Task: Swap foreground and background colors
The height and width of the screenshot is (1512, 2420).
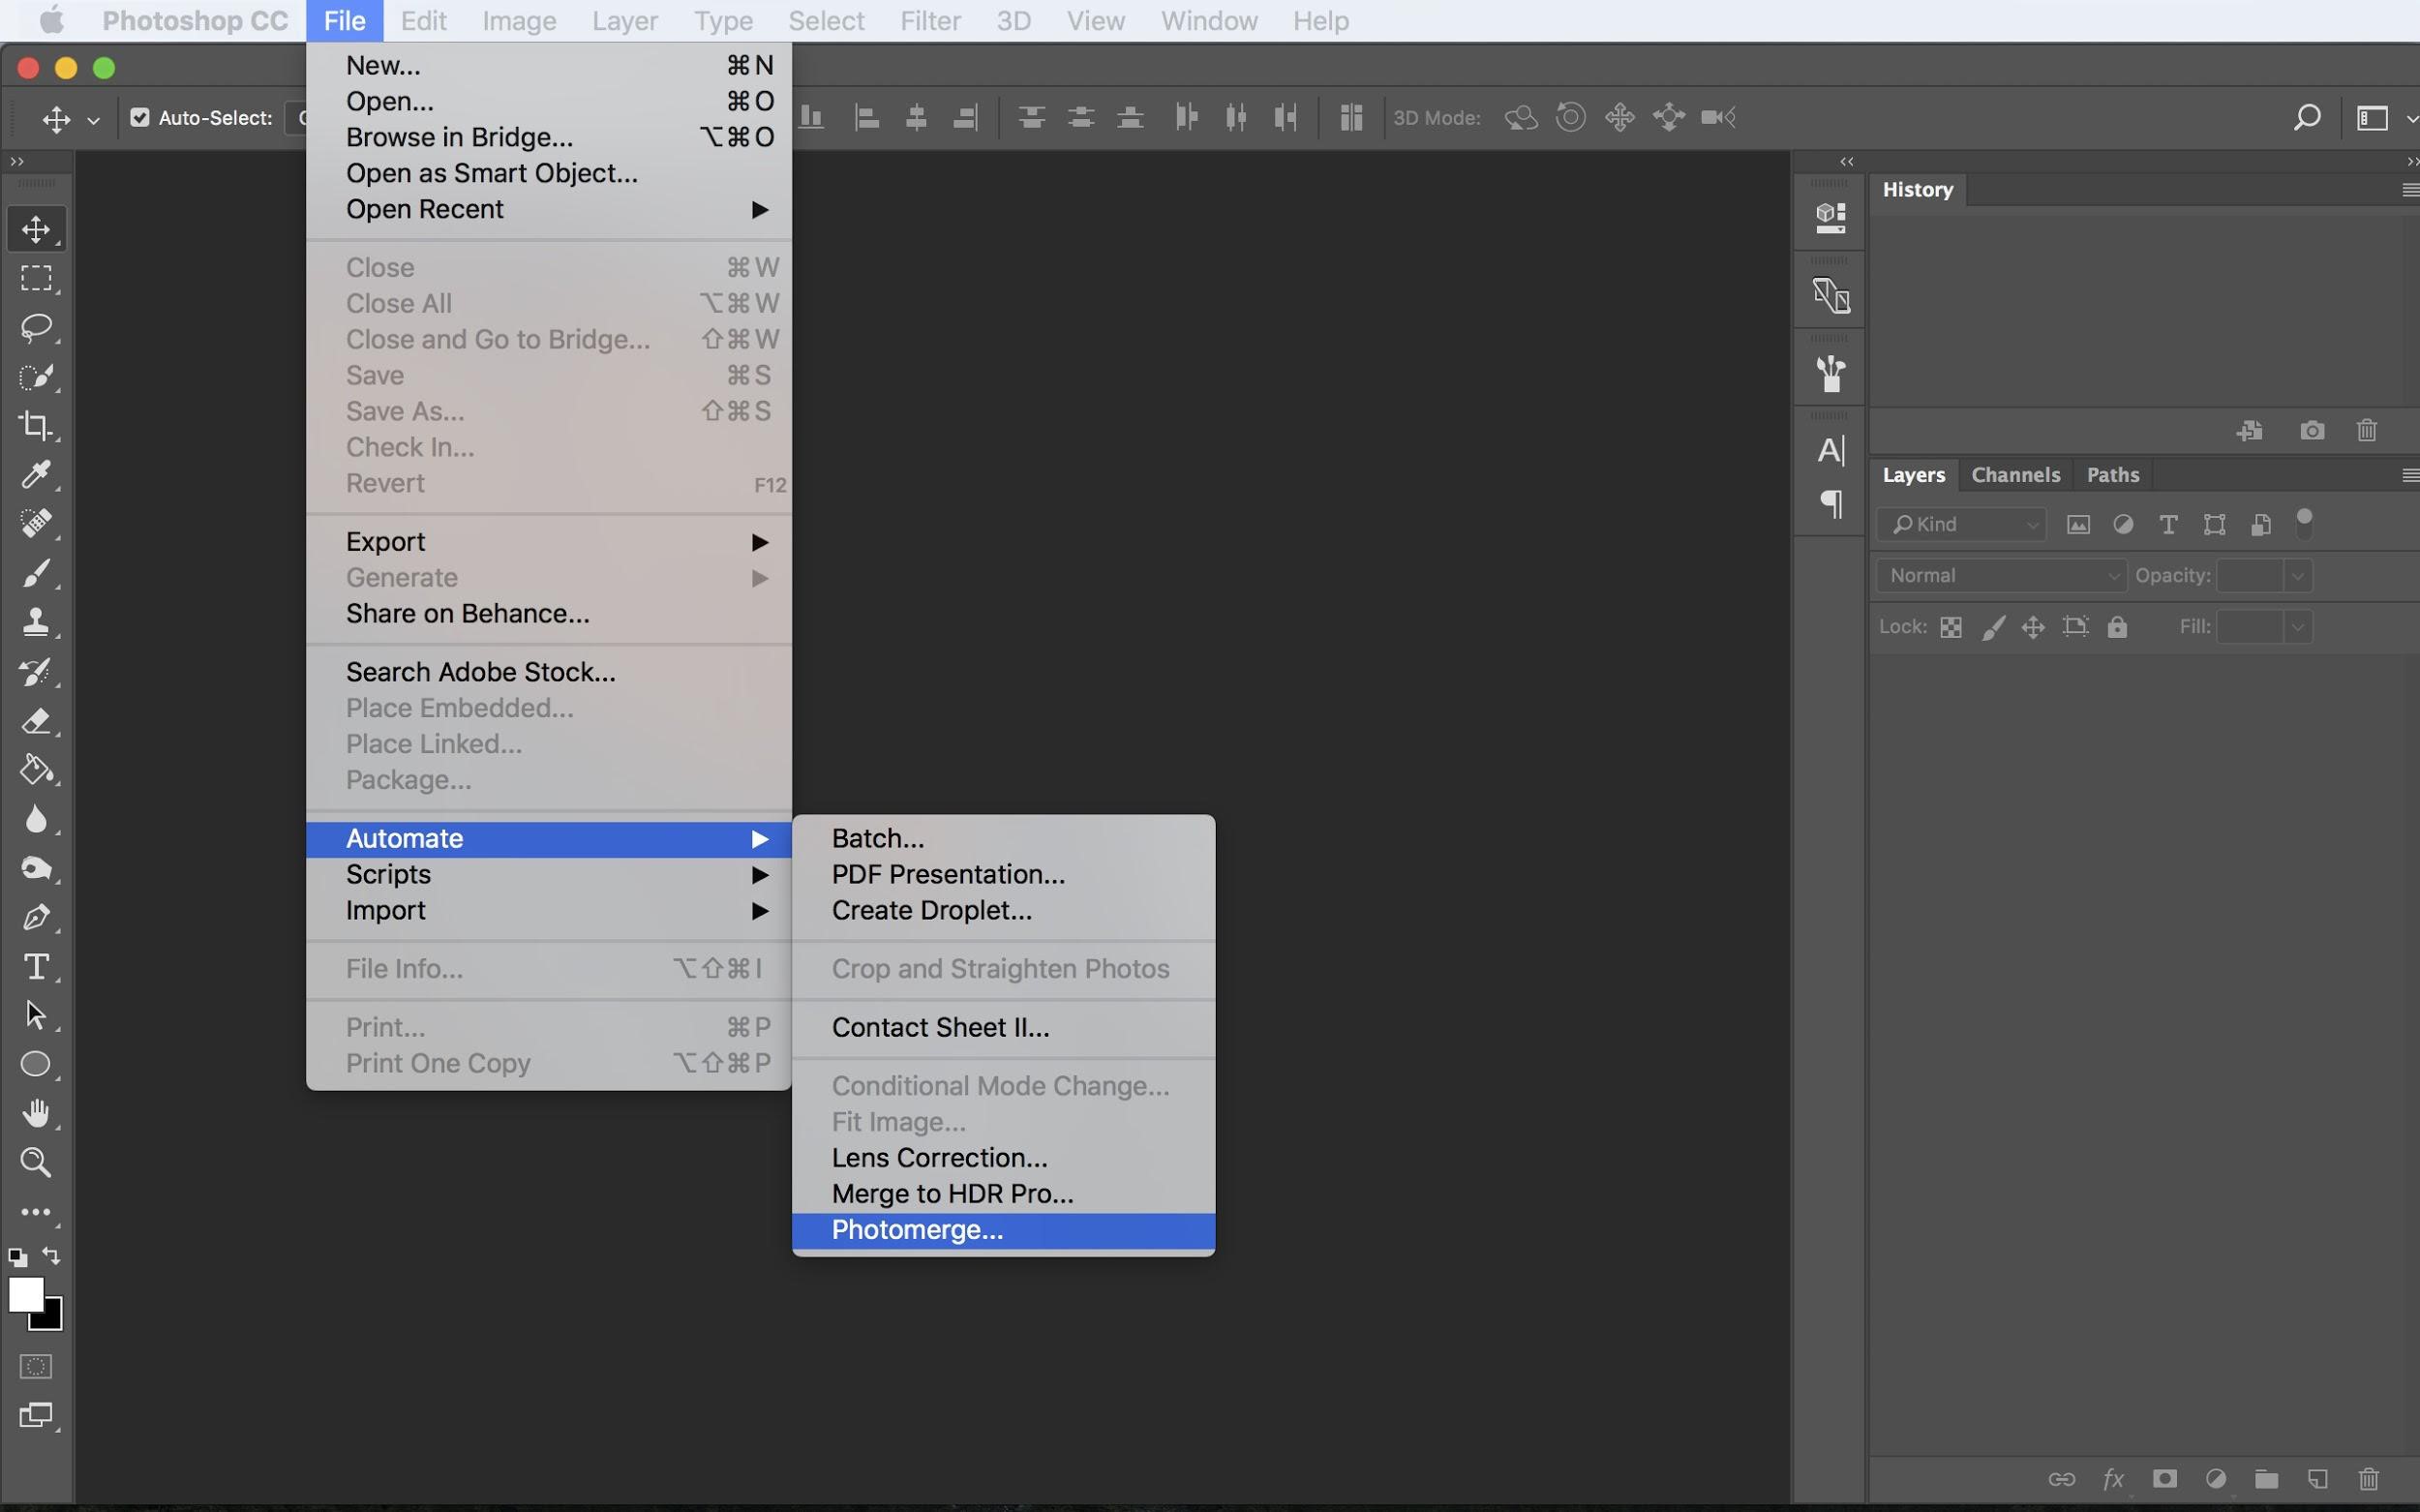Action: (x=52, y=1257)
